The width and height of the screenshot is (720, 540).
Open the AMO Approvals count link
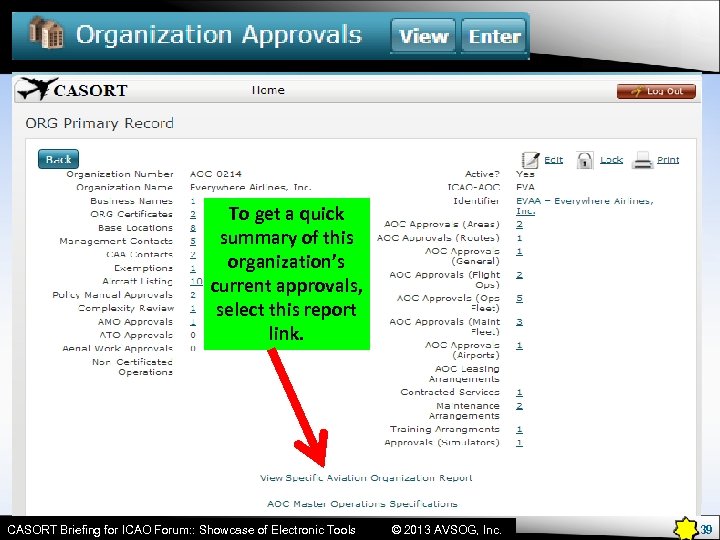click(193, 322)
